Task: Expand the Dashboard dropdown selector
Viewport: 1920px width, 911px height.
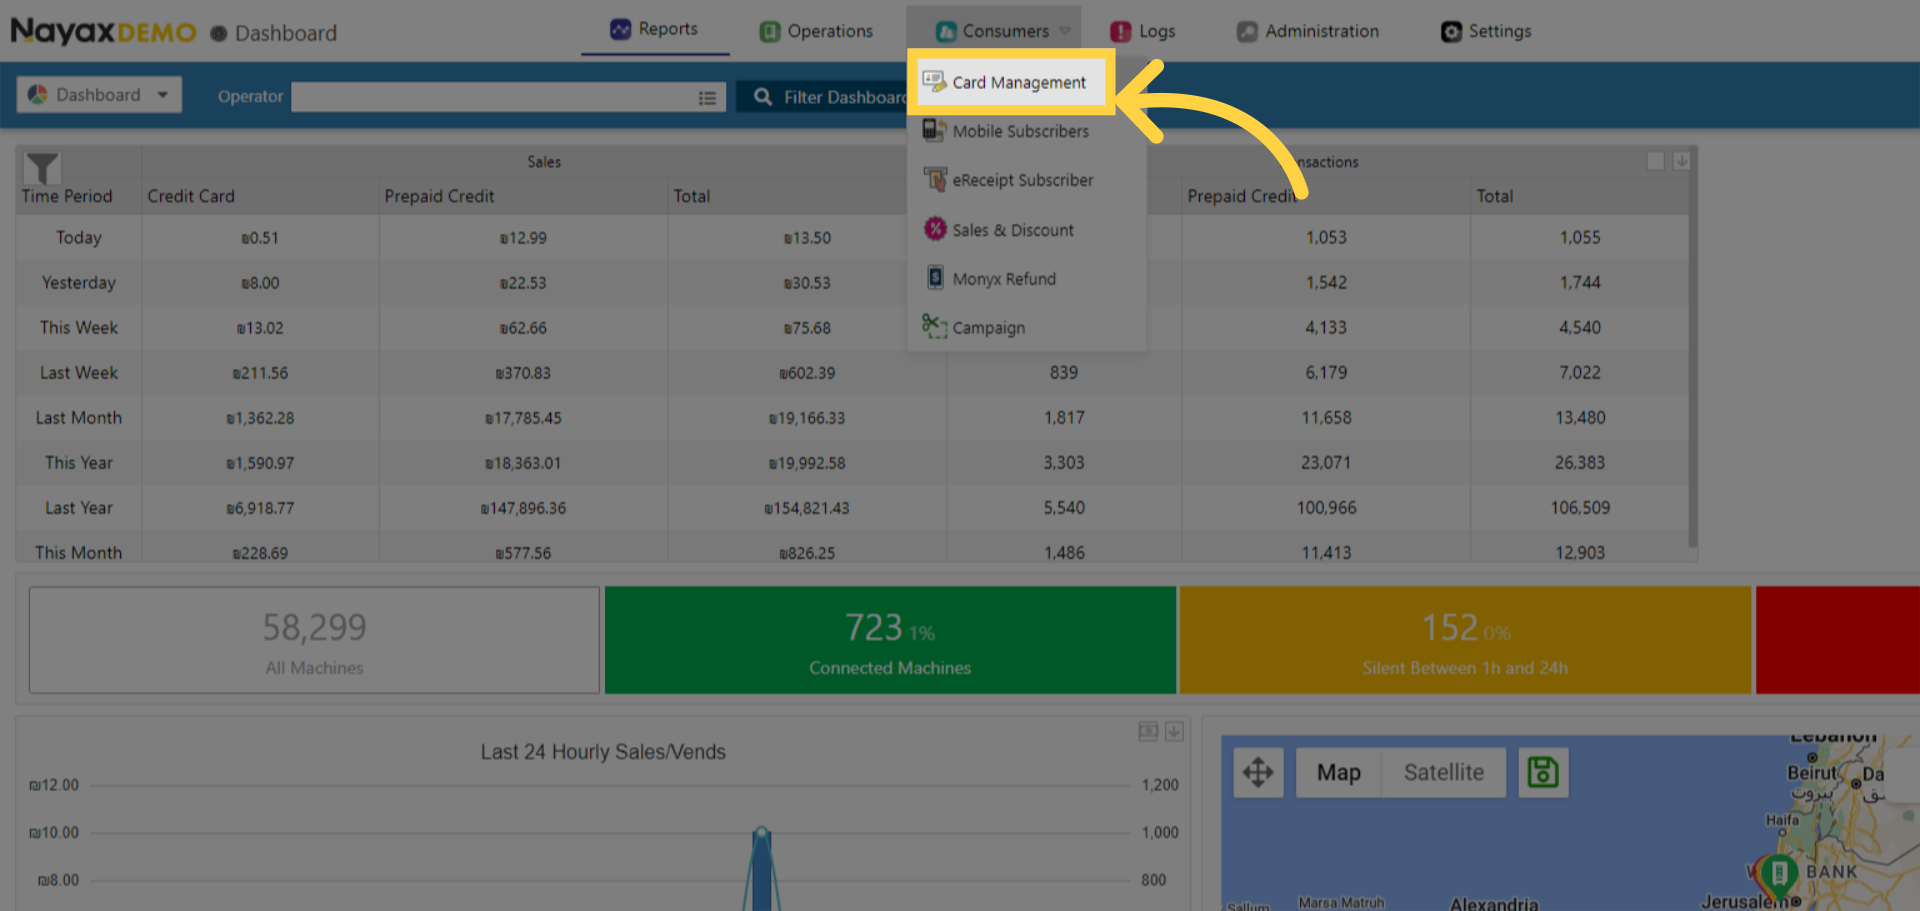Action: coord(99,95)
